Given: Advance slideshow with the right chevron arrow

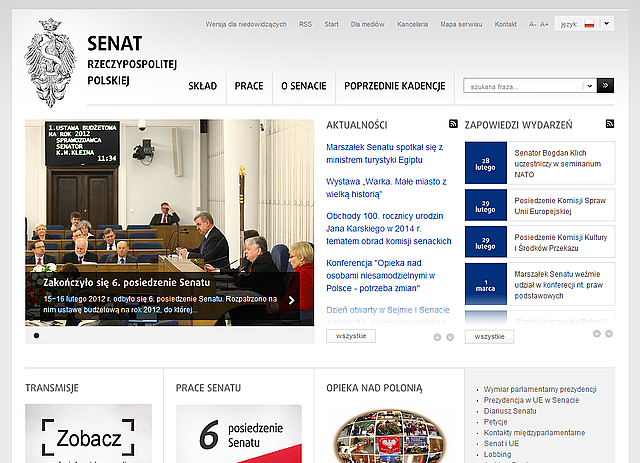Looking at the screenshot, I should (291, 301).
